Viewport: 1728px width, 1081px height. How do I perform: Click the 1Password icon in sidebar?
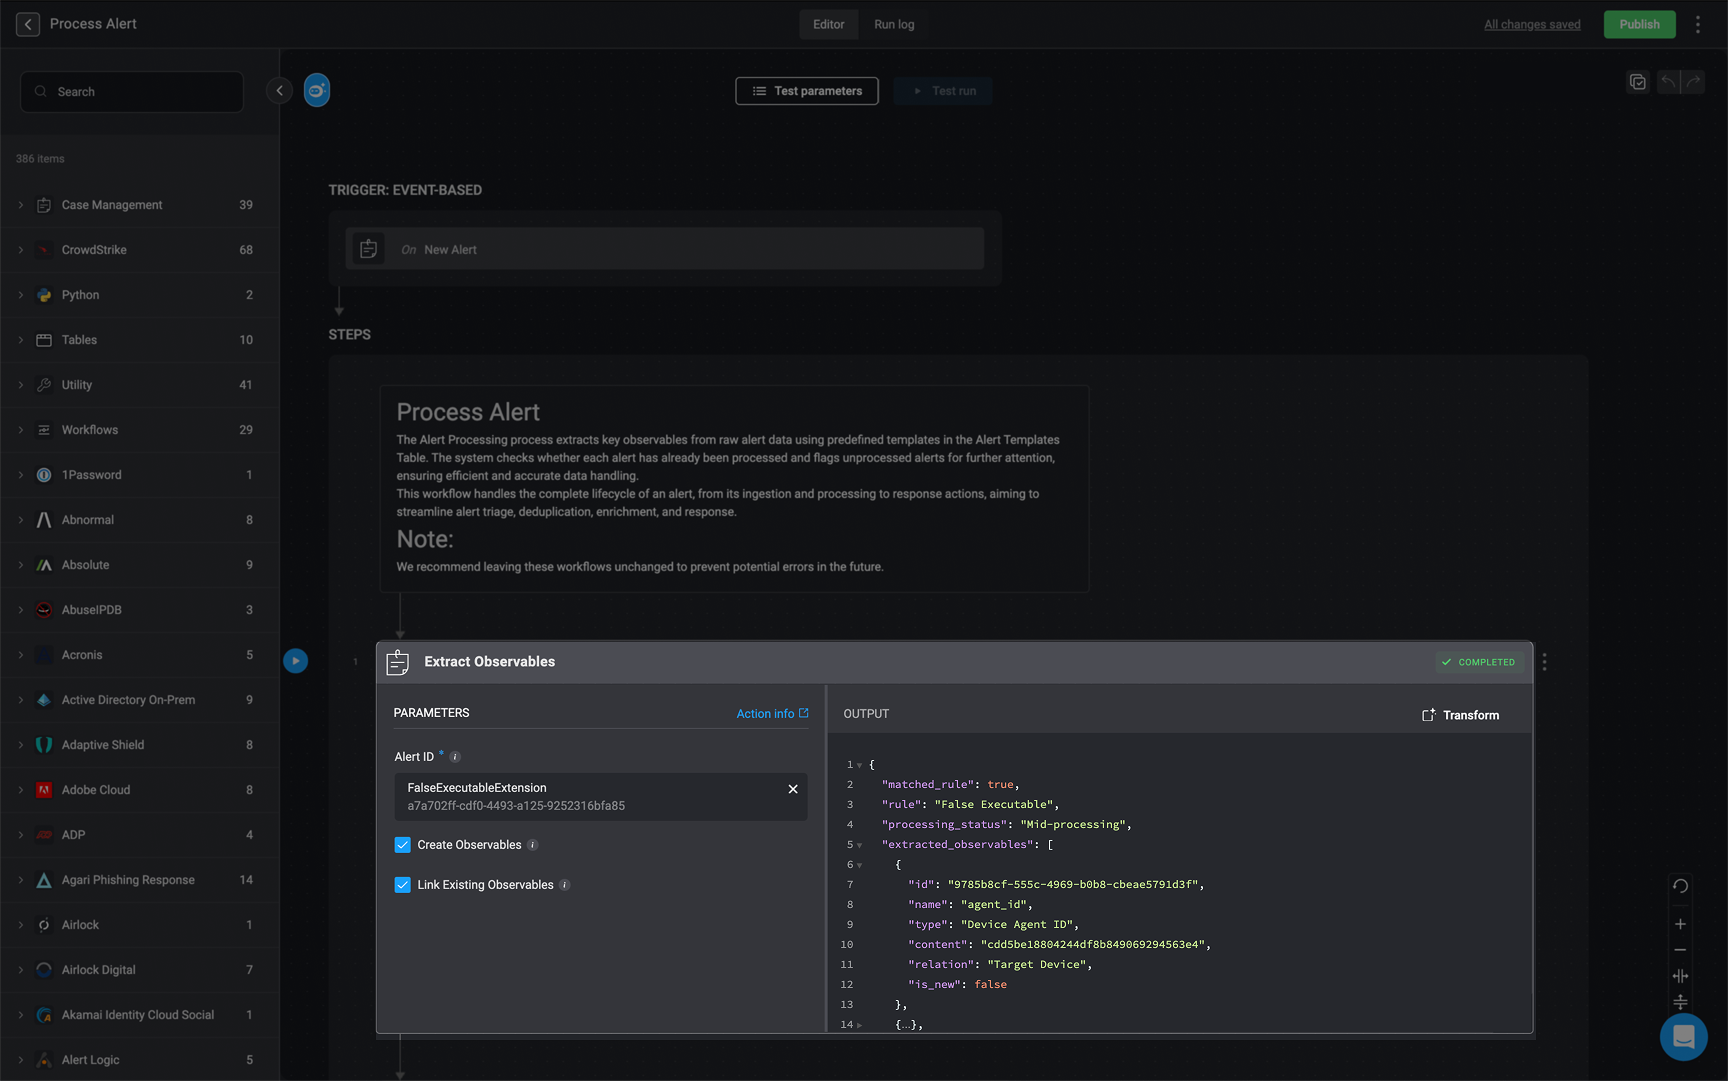pyautogui.click(x=44, y=475)
